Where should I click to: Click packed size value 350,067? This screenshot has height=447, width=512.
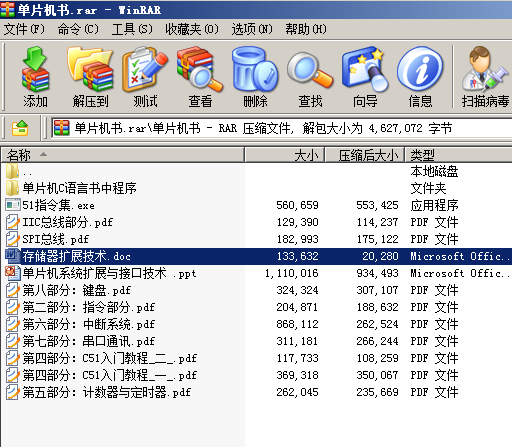[377, 375]
